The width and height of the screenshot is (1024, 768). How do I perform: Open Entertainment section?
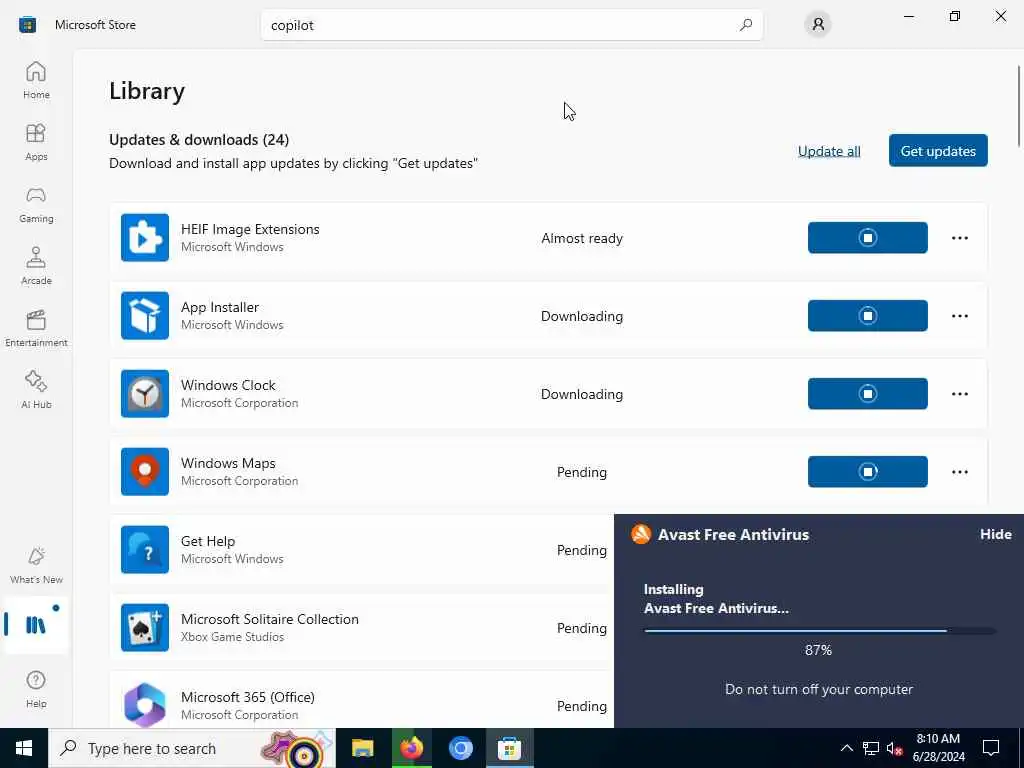pos(36,328)
